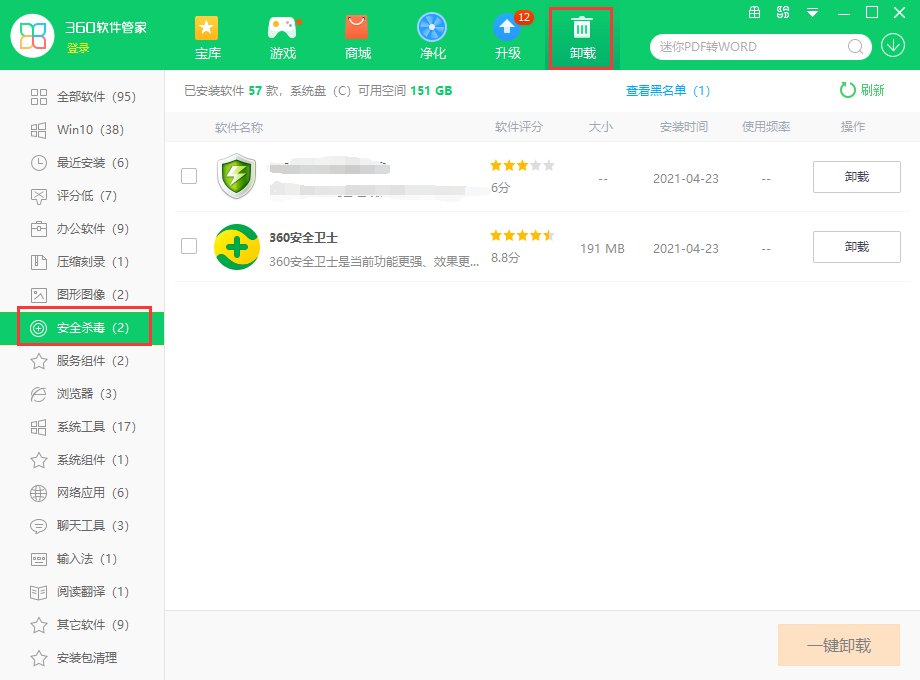
Task: Click the 一键卸载 batch uninstall button
Action: pyautogui.click(x=839, y=645)
